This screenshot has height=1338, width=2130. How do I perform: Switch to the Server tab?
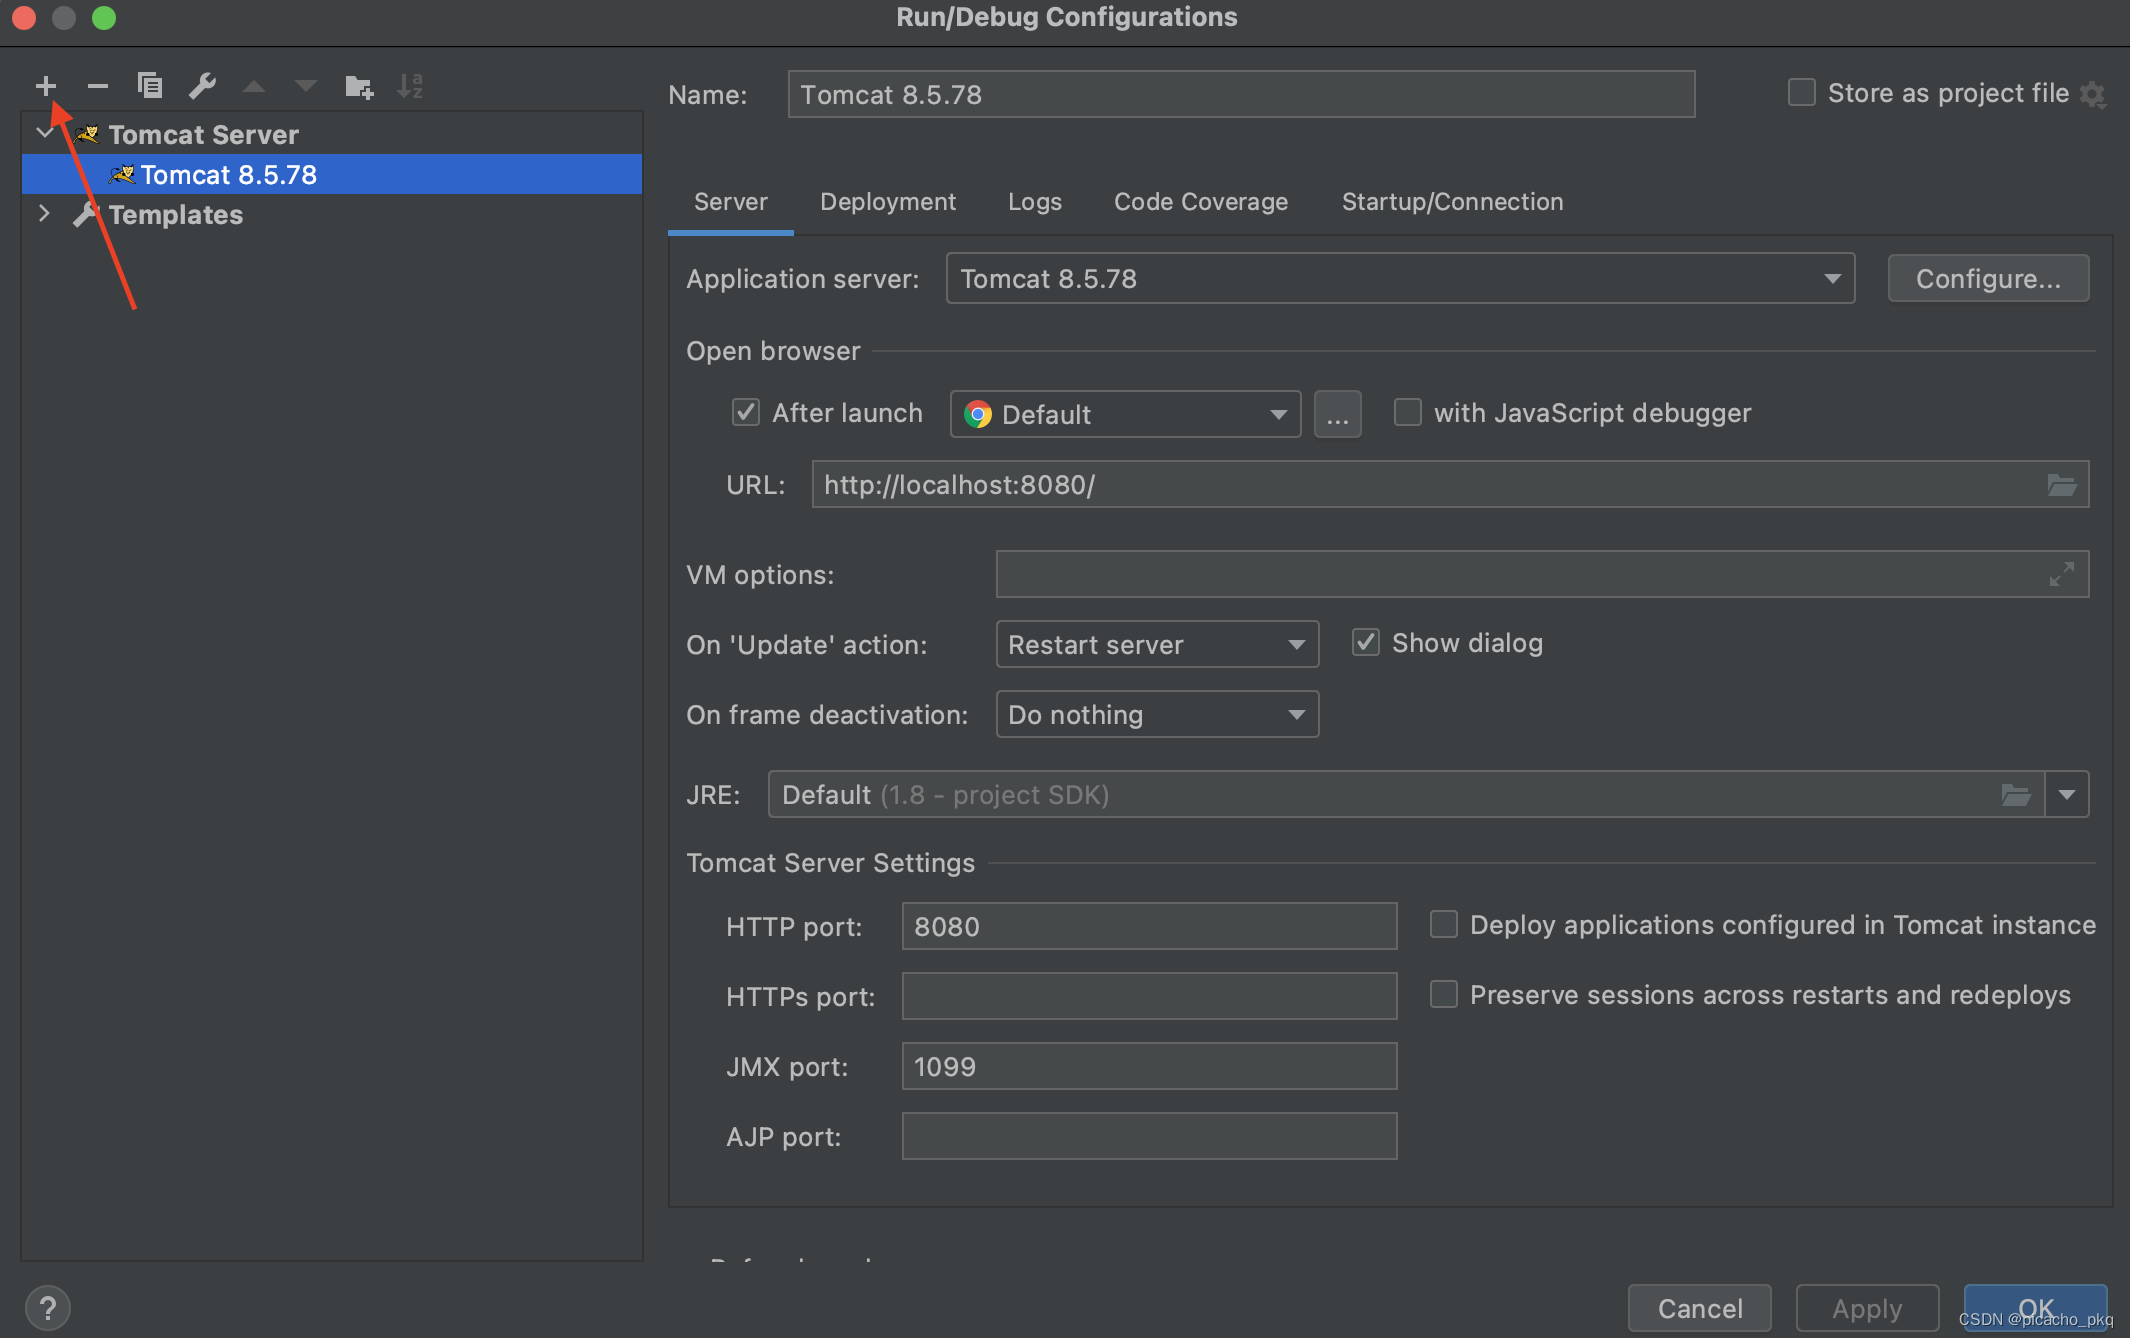point(731,202)
